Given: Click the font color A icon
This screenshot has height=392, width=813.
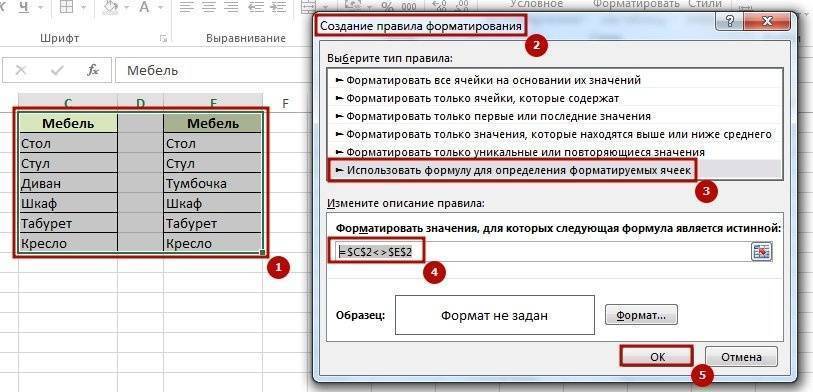Looking at the screenshot, I should pos(144,7).
